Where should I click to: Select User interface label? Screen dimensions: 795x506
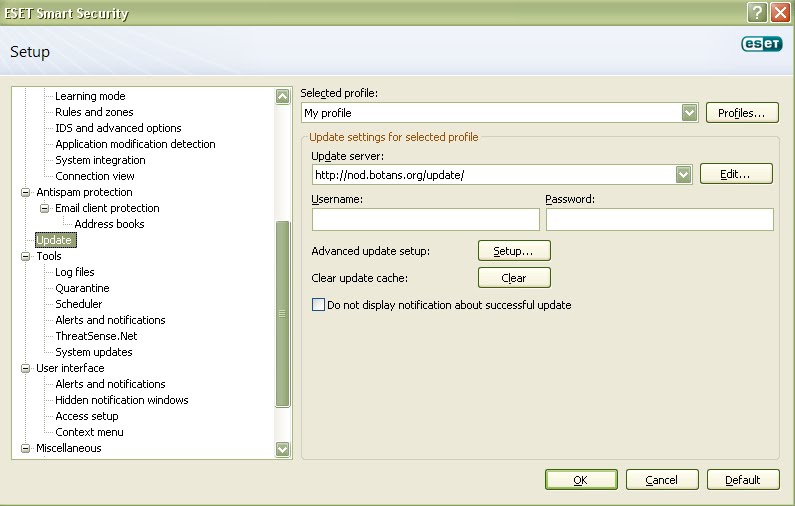(x=70, y=368)
